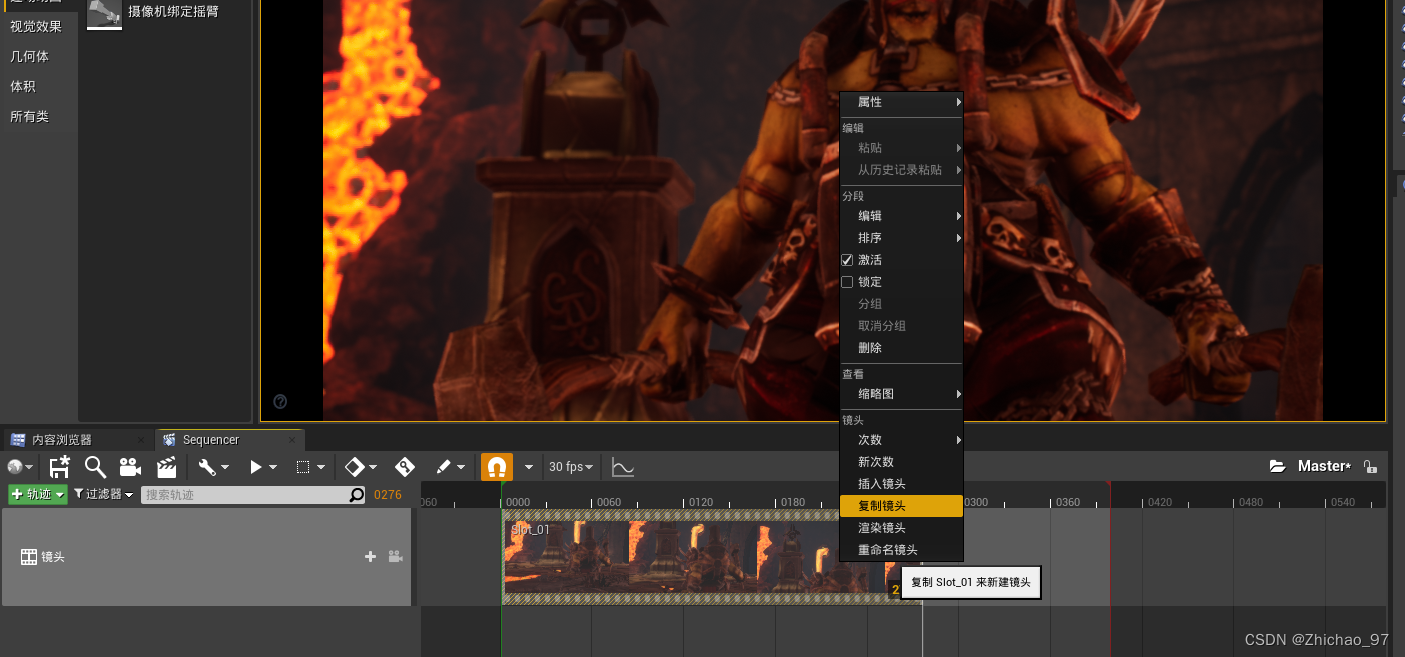Select the 所有类 category
The image size is (1405, 657).
click(29, 117)
